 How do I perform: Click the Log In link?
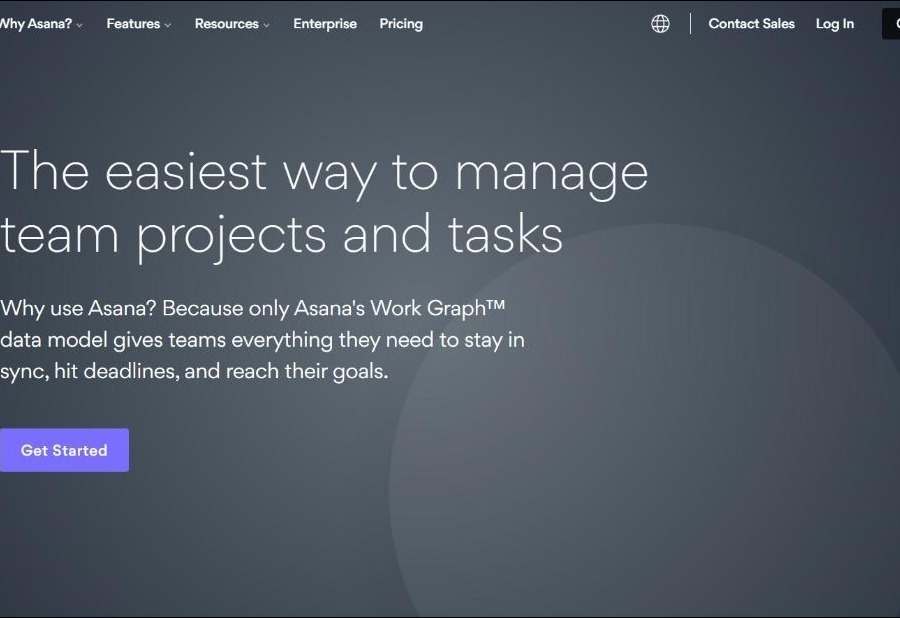coord(834,24)
